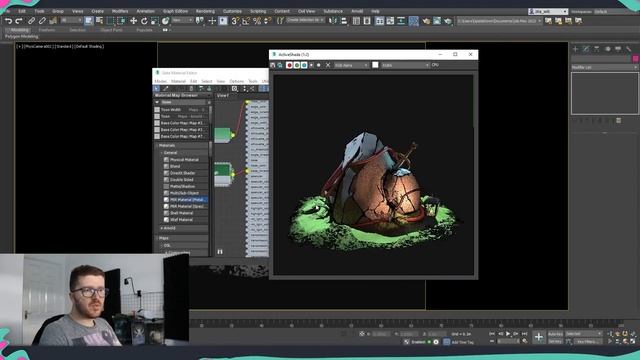This screenshot has width=640, height=360.
Task: Click the Align tool icon
Action: pyautogui.click(x=344, y=20)
